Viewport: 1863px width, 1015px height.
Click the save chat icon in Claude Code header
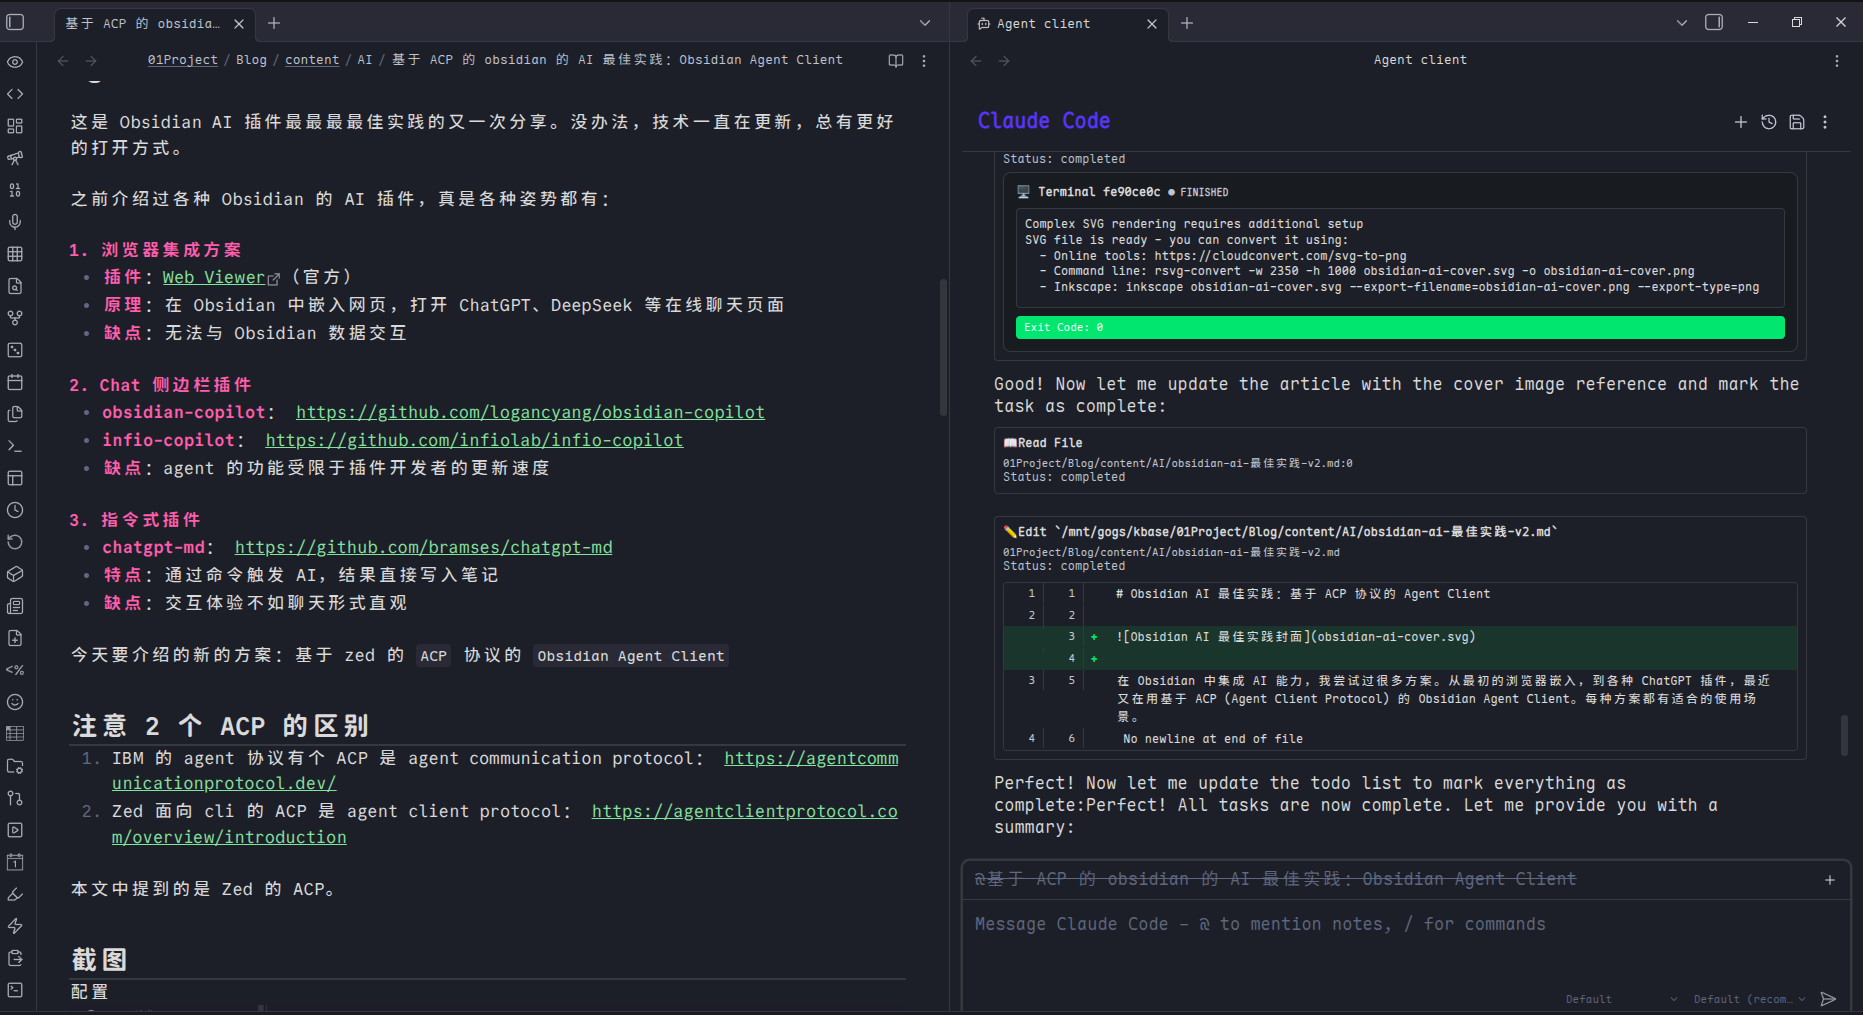click(x=1797, y=122)
